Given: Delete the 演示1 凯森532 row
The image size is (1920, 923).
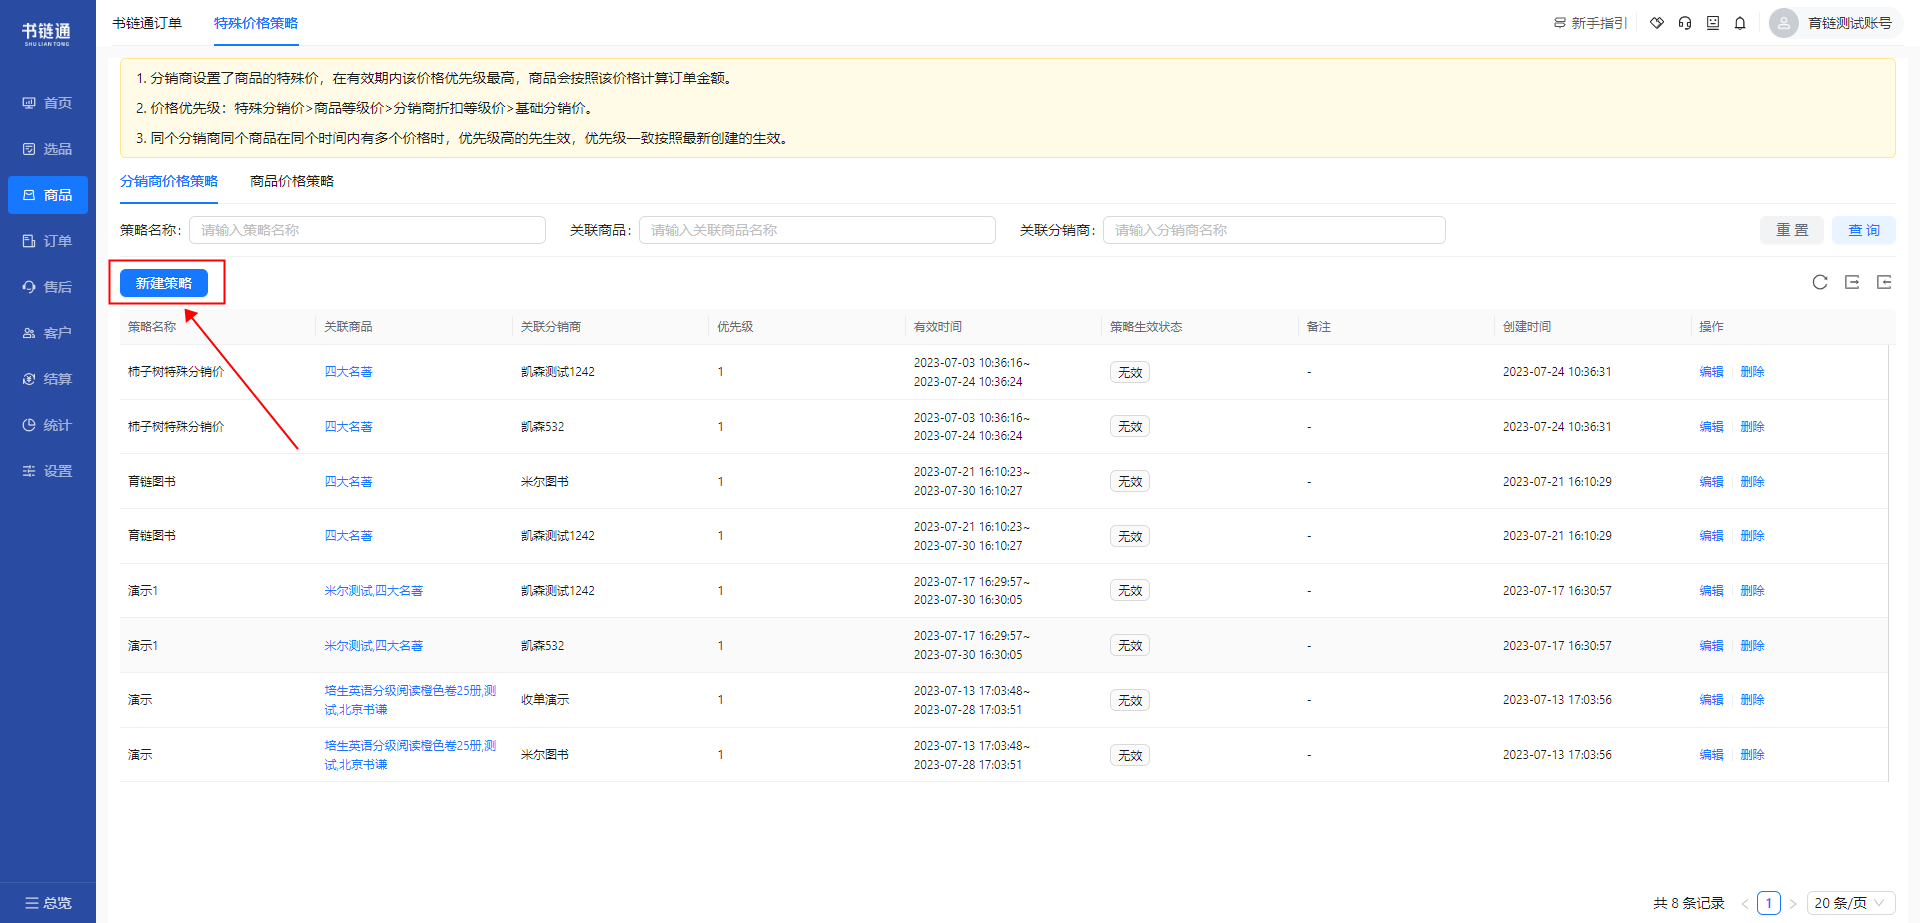Looking at the screenshot, I should [x=1752, y=646].
